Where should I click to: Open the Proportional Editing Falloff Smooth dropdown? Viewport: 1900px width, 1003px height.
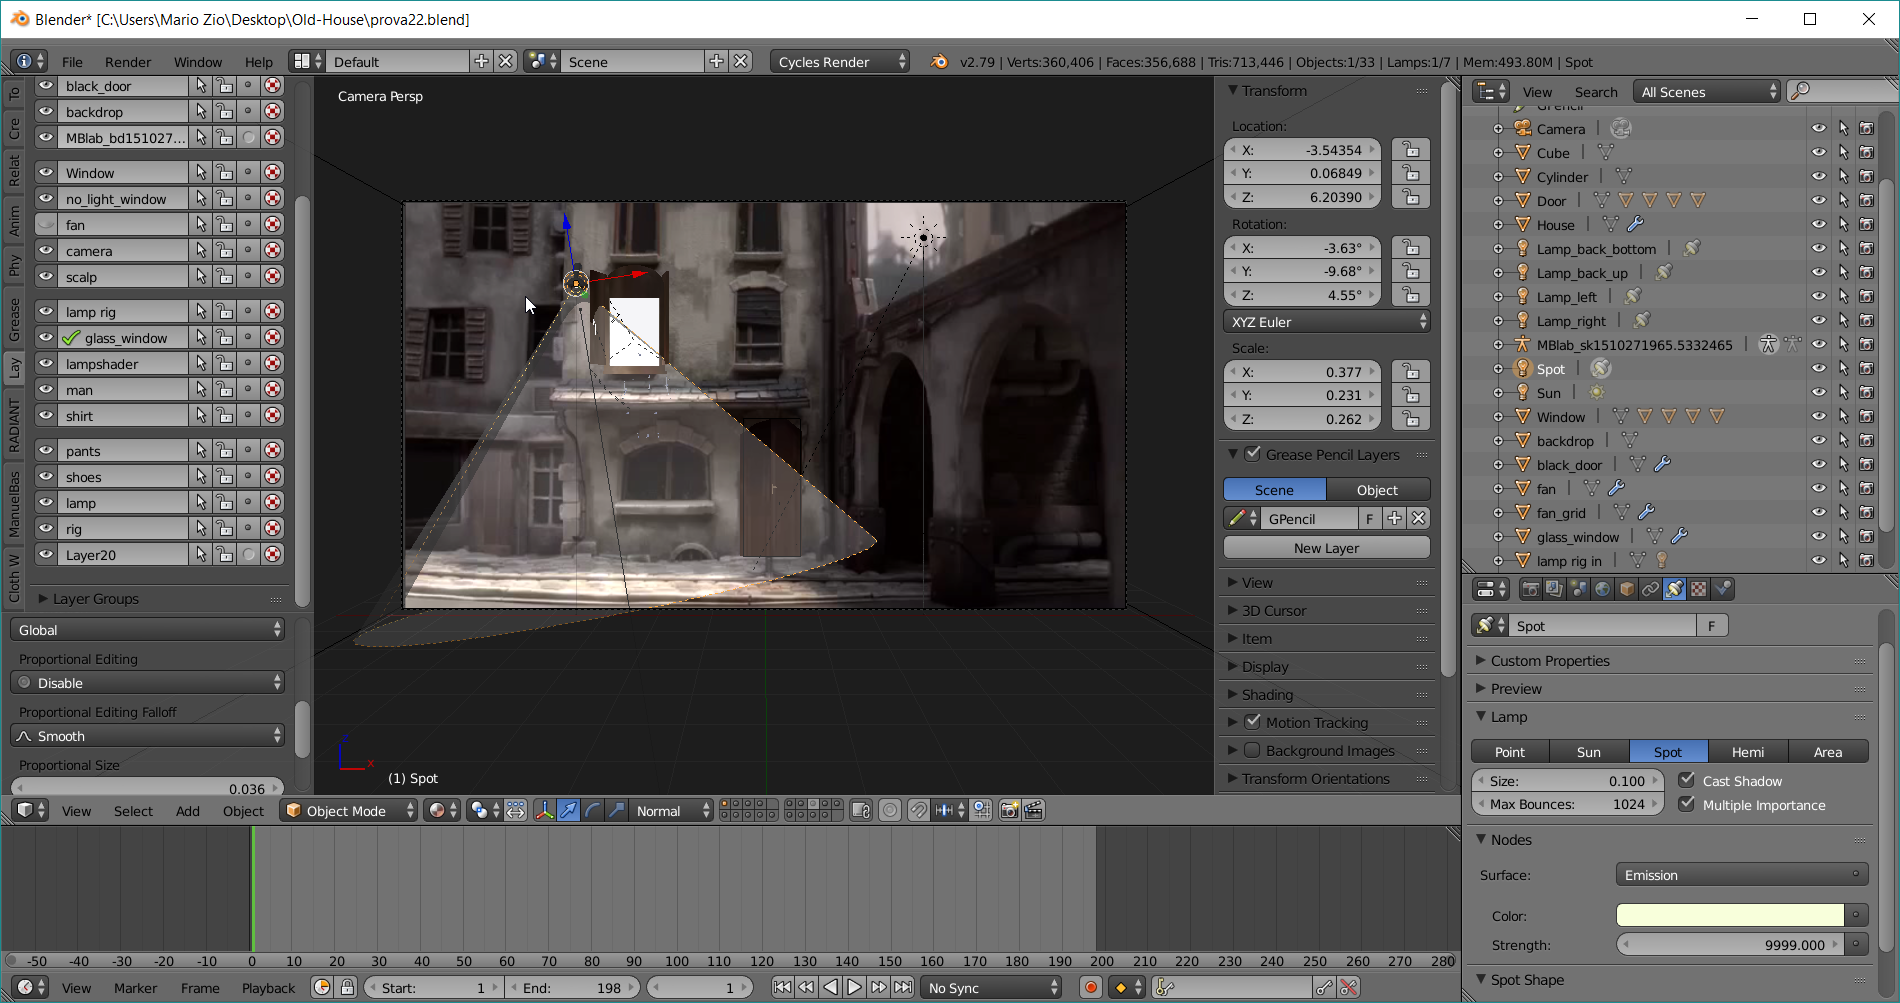148,736
